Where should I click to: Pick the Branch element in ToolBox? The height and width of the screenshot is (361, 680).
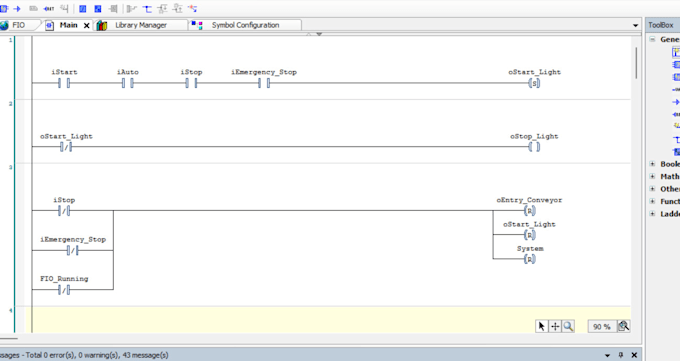[676, 140]
